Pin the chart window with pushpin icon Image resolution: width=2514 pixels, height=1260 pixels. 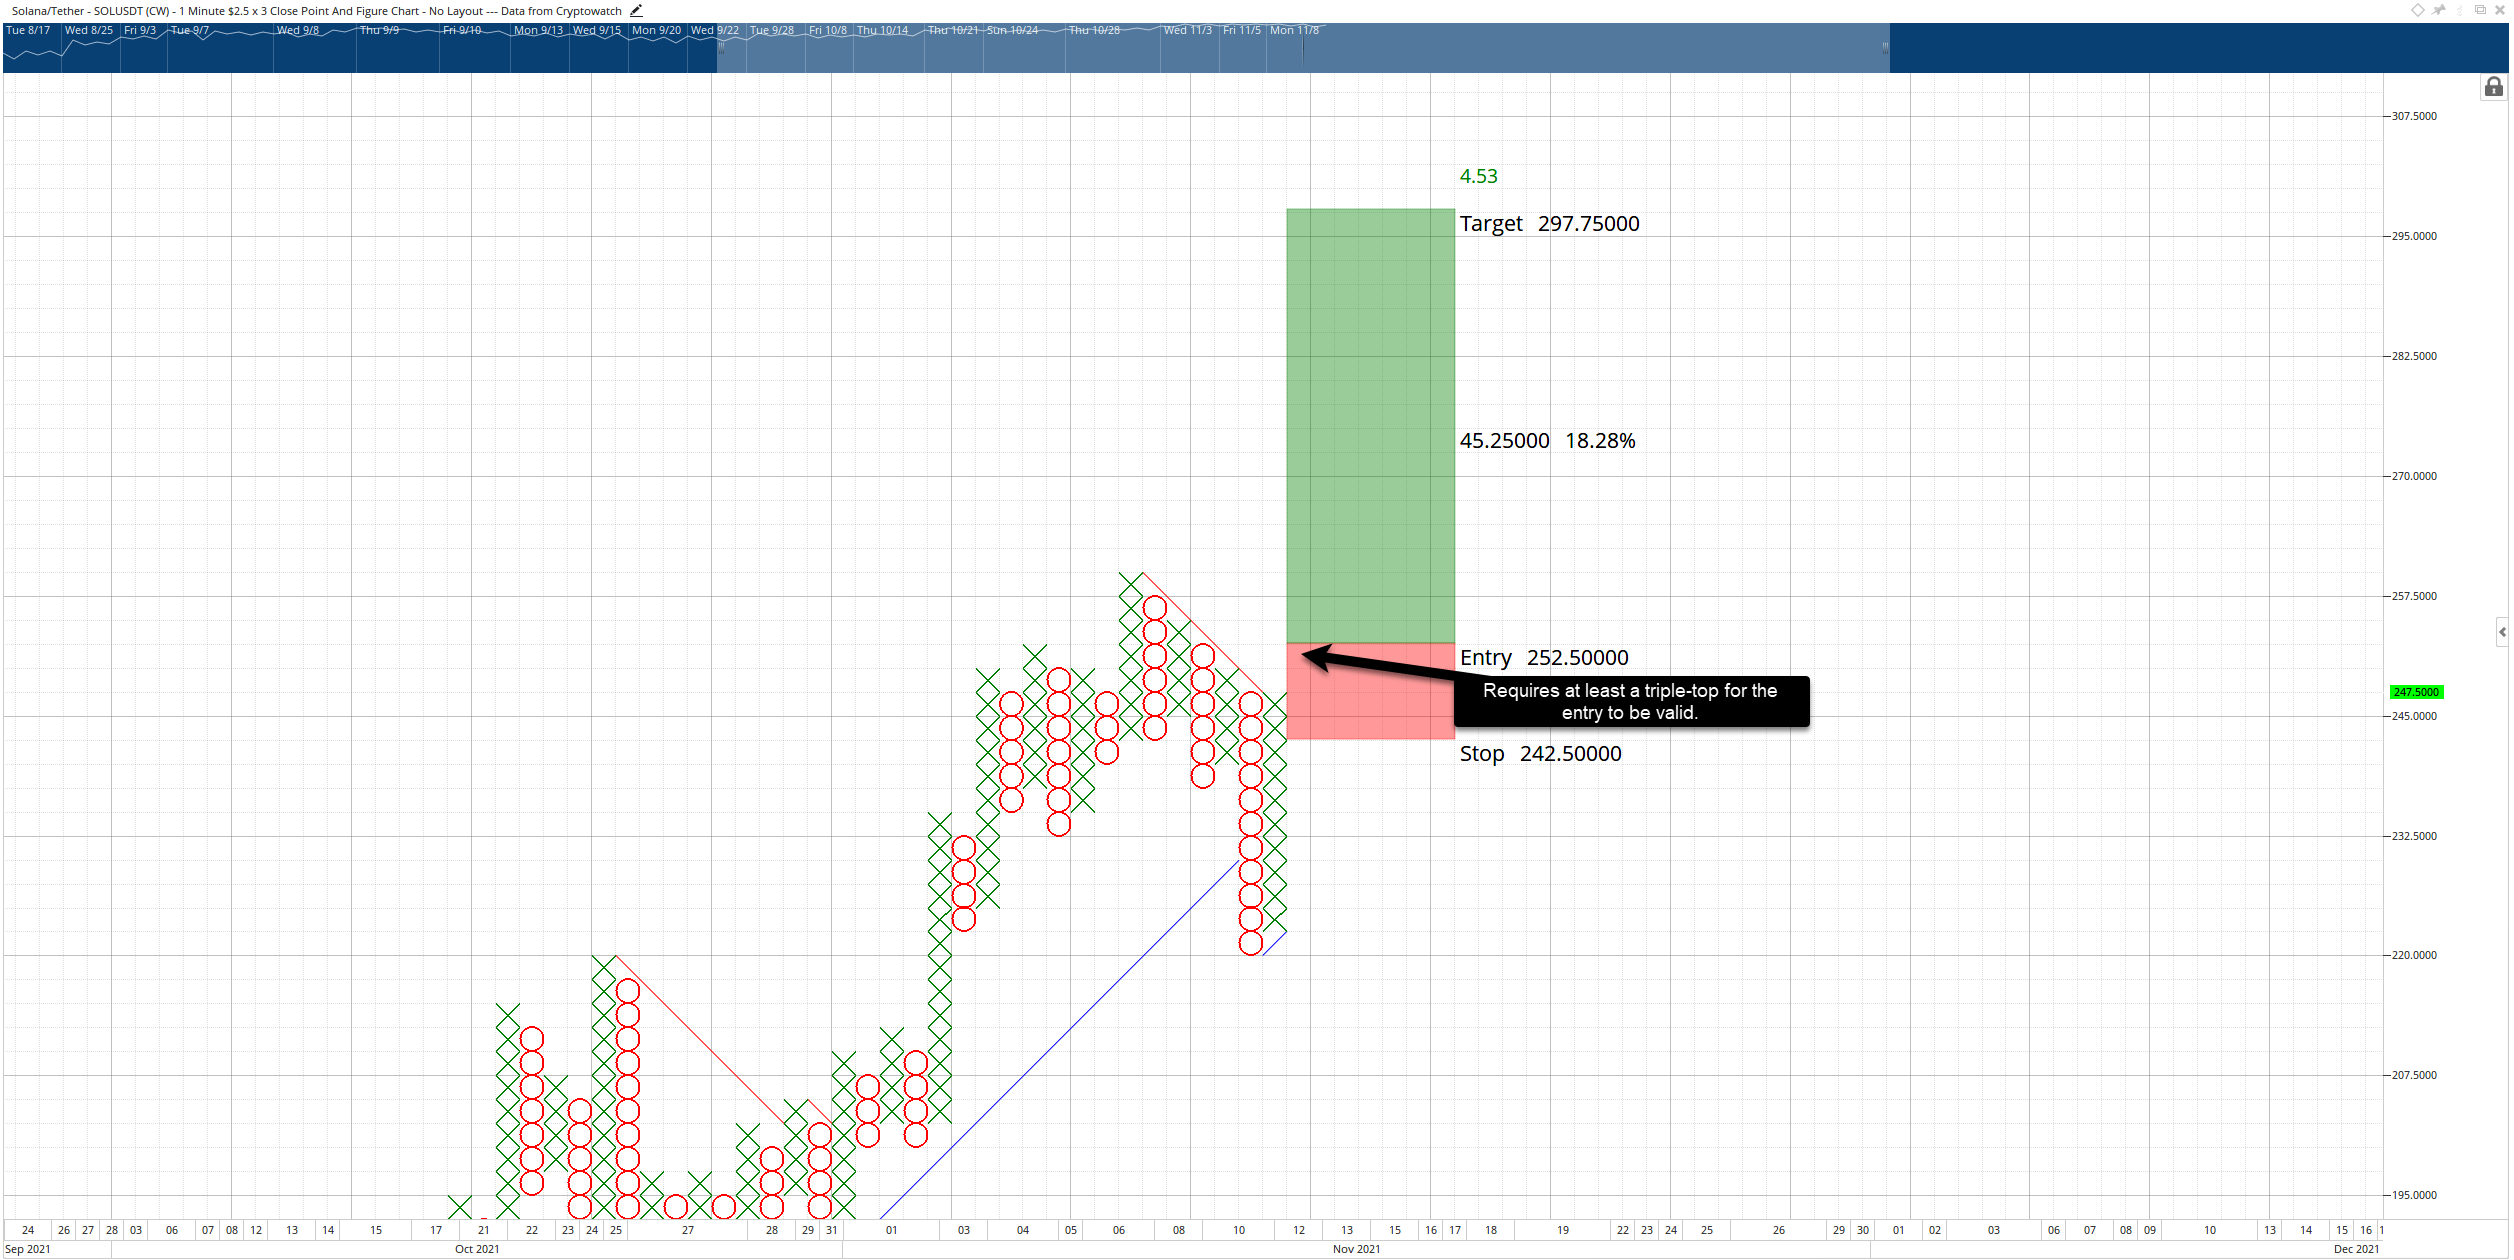click(x=2438, y=10)
